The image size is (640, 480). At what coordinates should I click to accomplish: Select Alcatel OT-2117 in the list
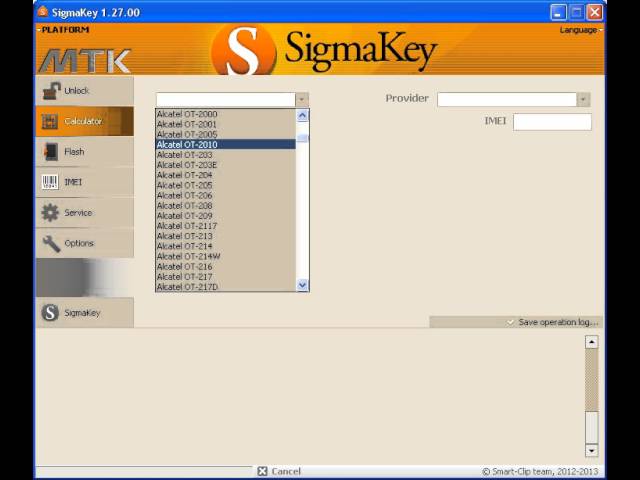pyautogui.click(x=226, y=226)
